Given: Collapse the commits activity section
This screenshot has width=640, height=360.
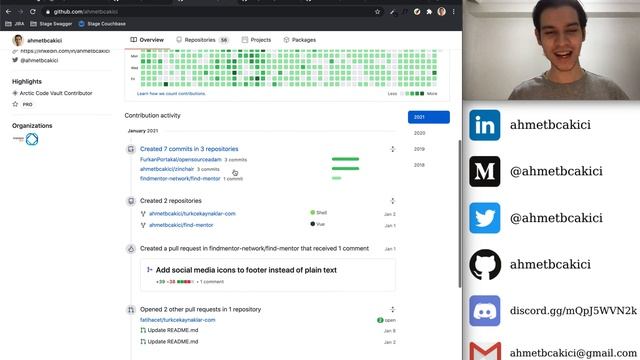Looking at the screenshot, I should pos(392,149).
